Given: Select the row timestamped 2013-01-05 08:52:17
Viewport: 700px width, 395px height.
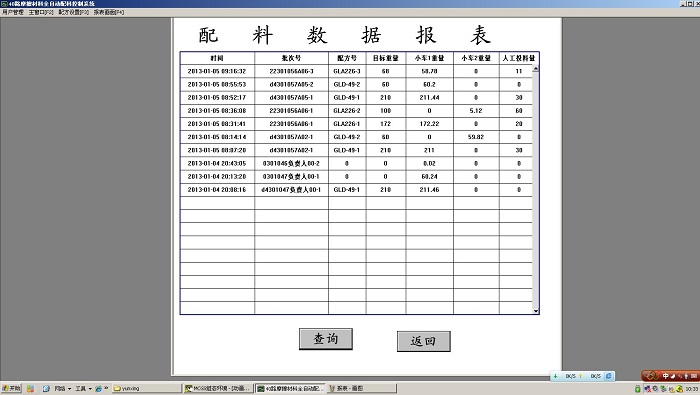Looking at the screenshot, I should (356, 97).
